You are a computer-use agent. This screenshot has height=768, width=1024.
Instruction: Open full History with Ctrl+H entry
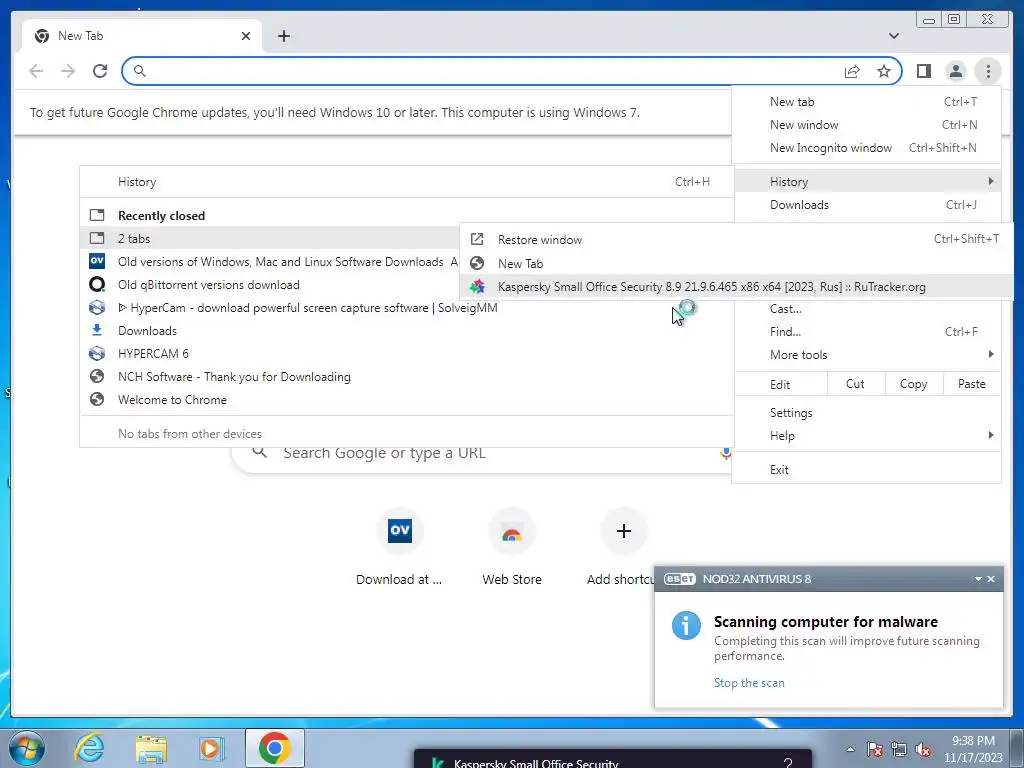coord(406,182)
